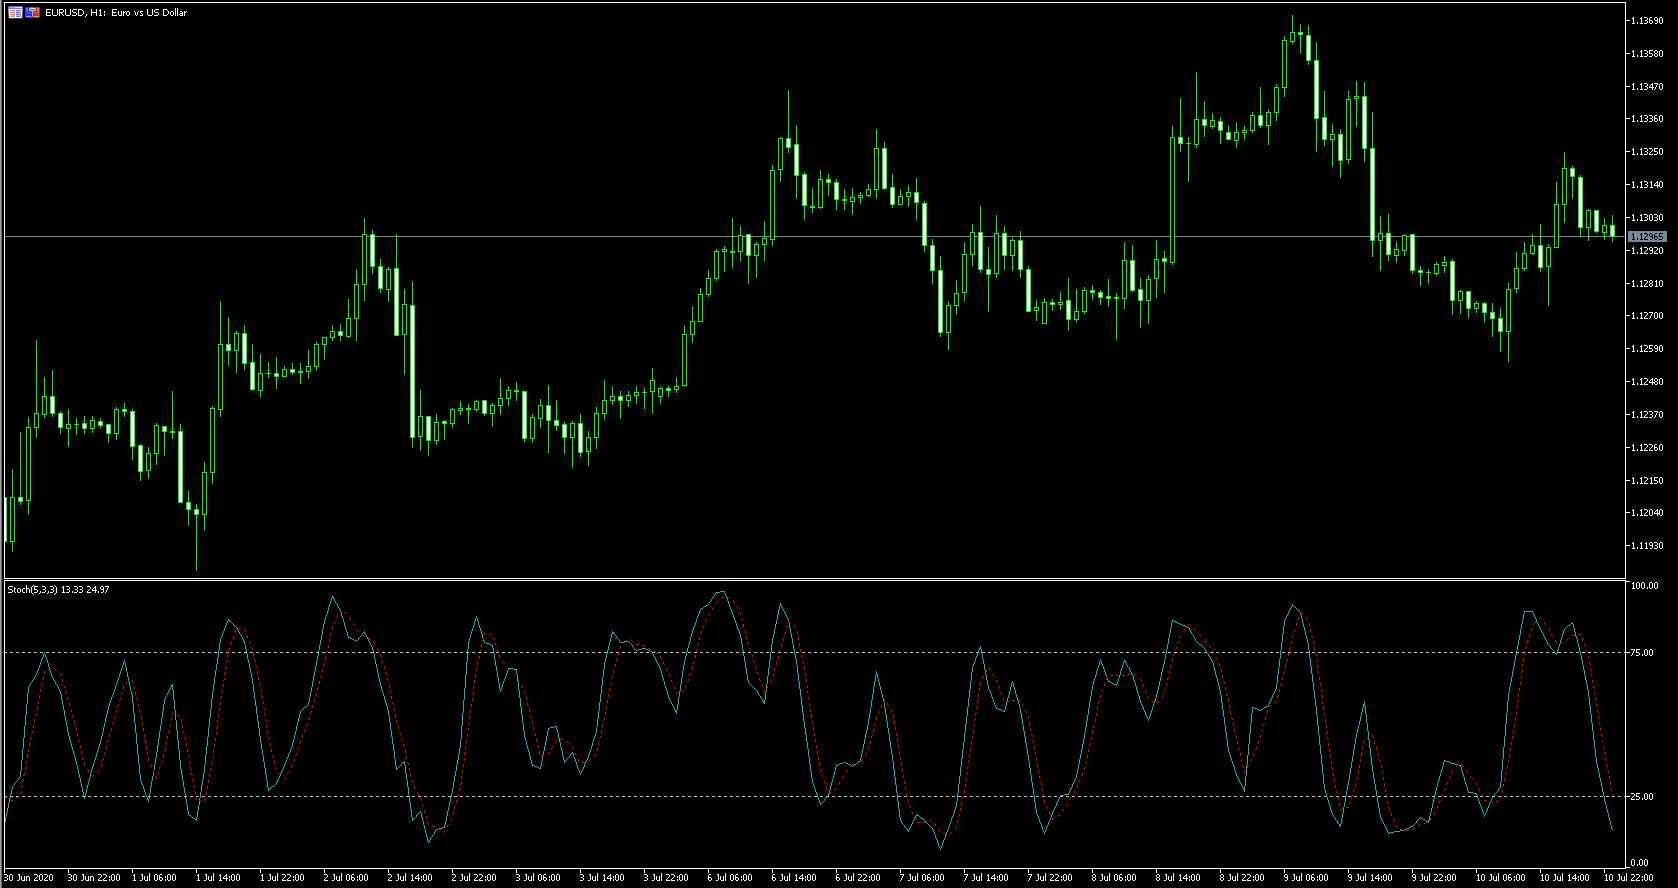The height and width of the screenshot is (888, 1678).
Task: Click the 3 Jul 14:00 time label
Action: 603,878
